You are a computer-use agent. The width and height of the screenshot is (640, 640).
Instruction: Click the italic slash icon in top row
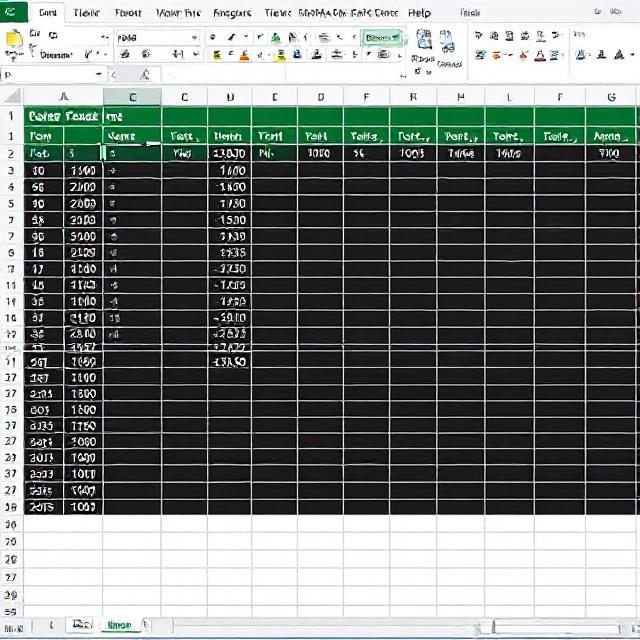pos(232,37)
